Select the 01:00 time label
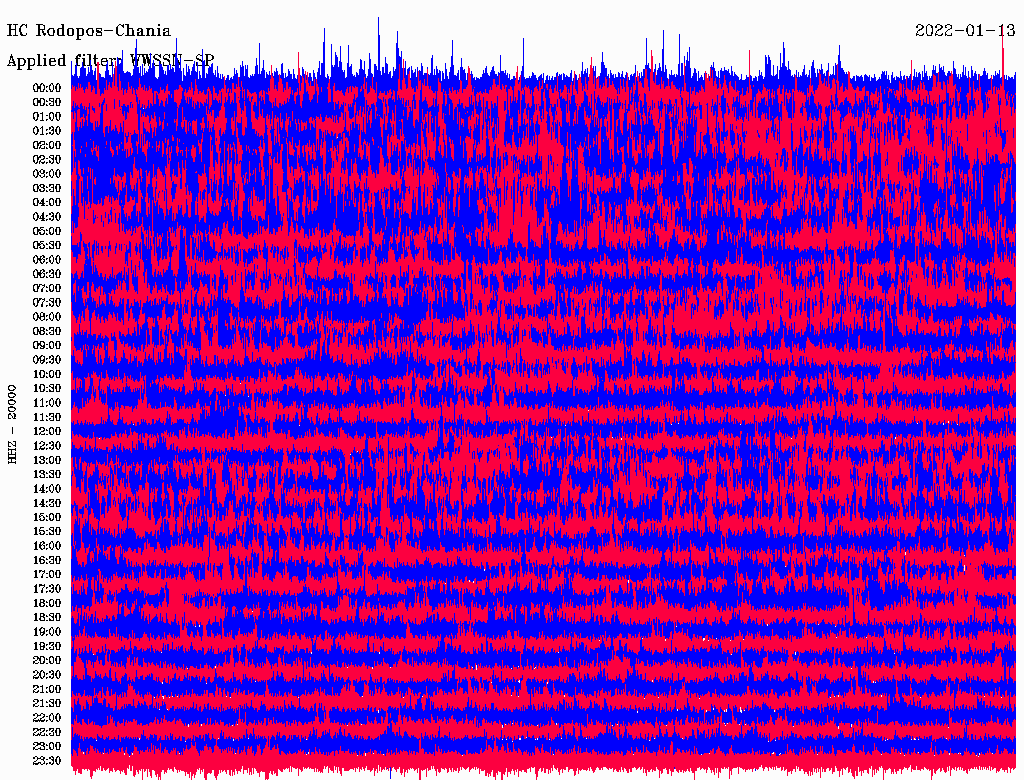This screenshot has width=1024, height=780. pos(47,117)
